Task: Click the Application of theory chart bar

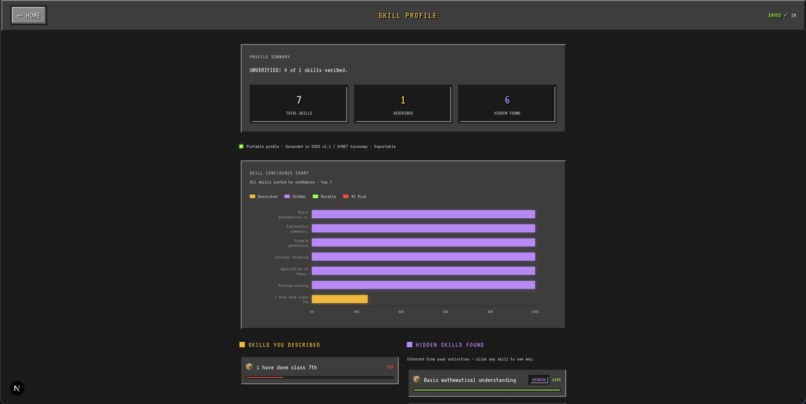Action: tap(423, 271)
